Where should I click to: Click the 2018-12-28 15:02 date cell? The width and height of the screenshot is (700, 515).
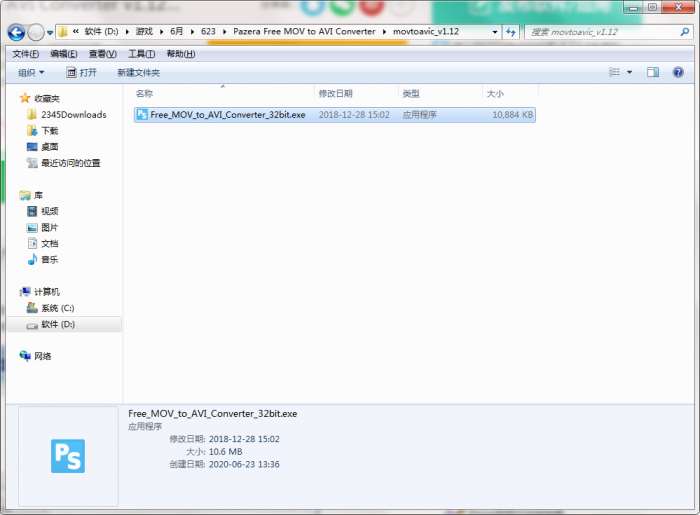pos(354,115)
